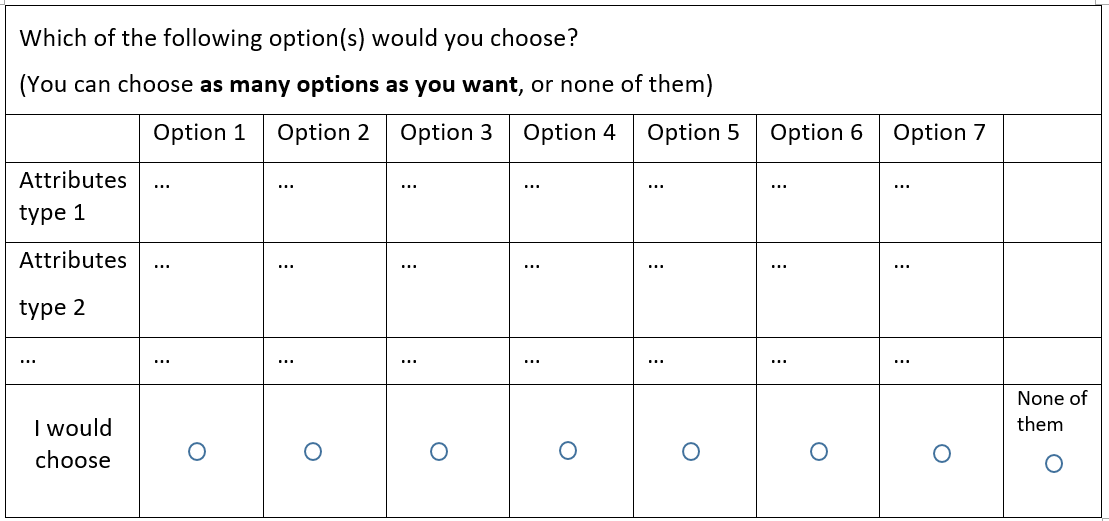Click the Option 1 column header

[199, 133]
